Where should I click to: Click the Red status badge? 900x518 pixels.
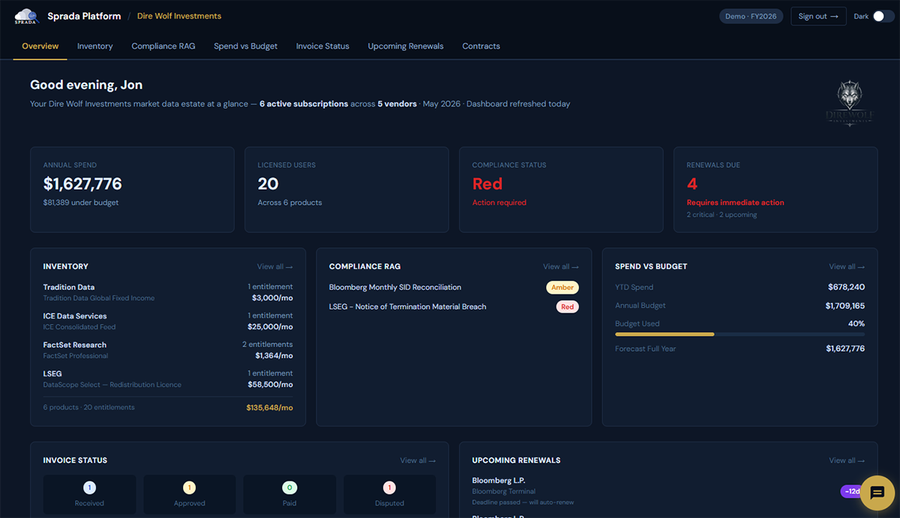pos(567,307)
